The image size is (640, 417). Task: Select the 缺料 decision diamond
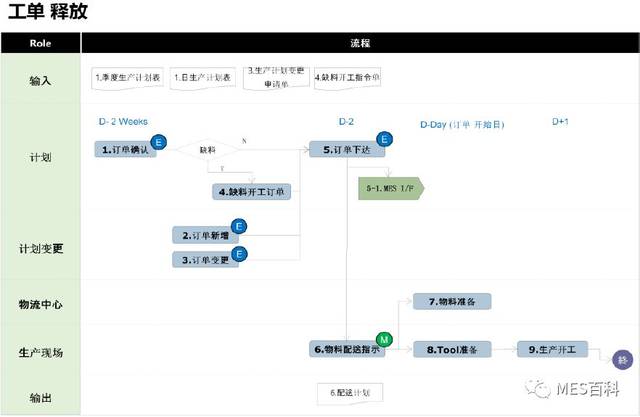tap(206, 150)
